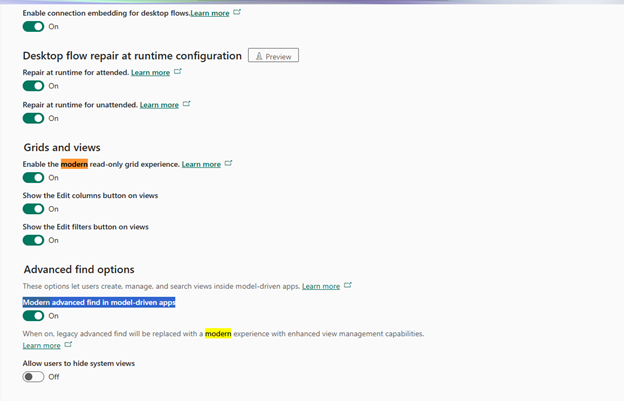Click the 'Grids and views' heading
Image resolution: width=624 pixels, height=401 pixels.
(x=62, y=148)
